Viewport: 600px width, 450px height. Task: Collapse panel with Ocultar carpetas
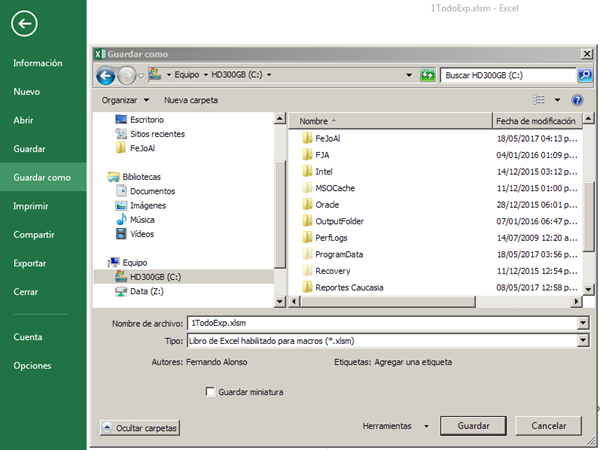tap(139, 427)
